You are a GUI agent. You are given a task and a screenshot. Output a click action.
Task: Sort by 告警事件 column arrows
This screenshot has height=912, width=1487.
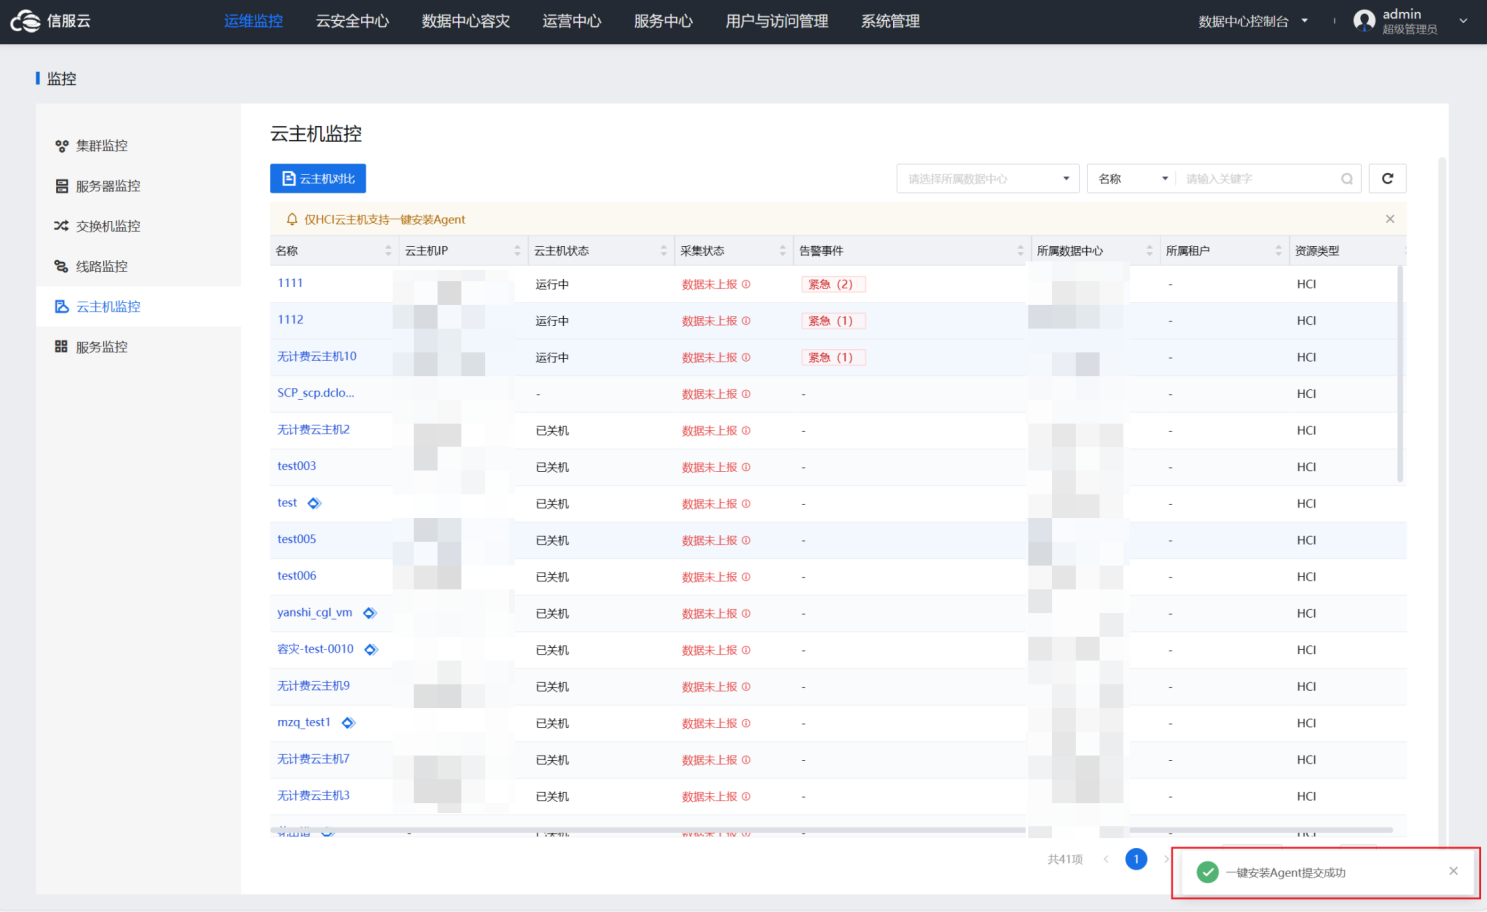pyautogui.click(x=1020, y=251)
